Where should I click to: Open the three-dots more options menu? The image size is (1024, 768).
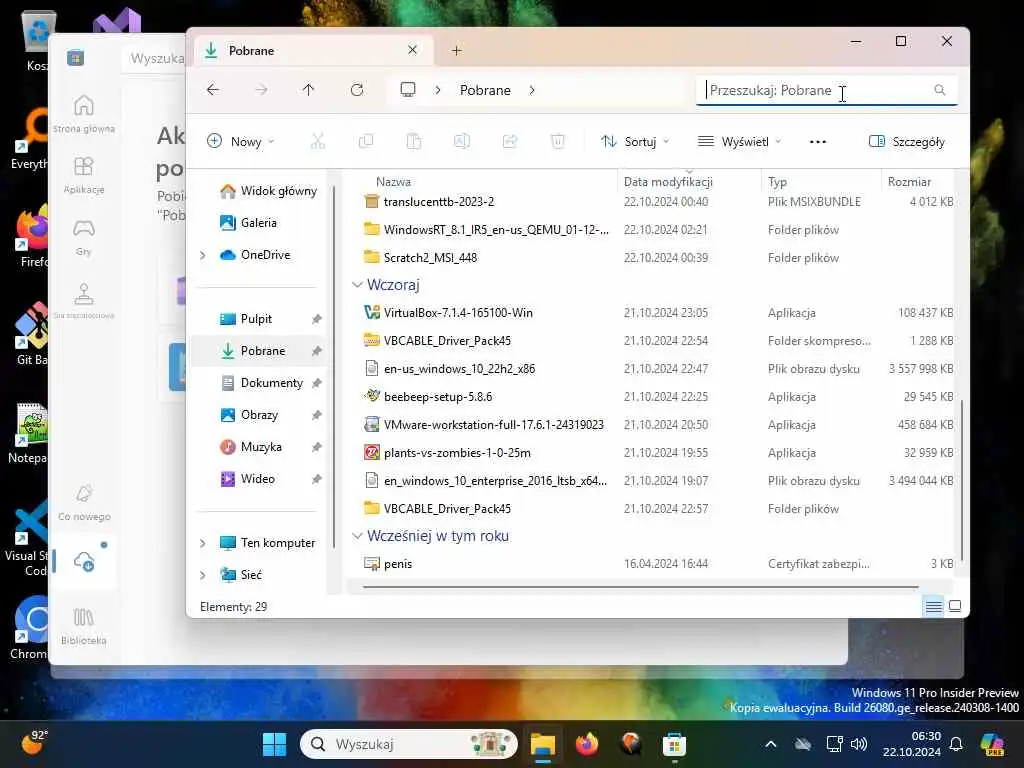point(818,142)
